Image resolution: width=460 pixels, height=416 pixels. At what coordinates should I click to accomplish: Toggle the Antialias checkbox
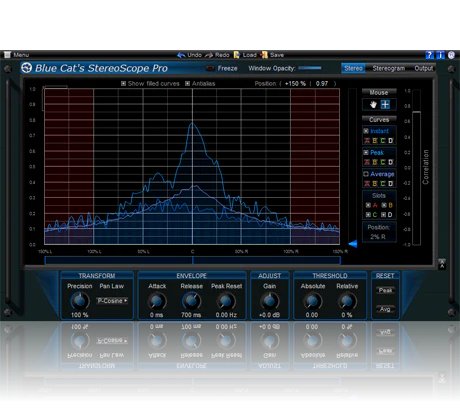[x=187, y=83]
